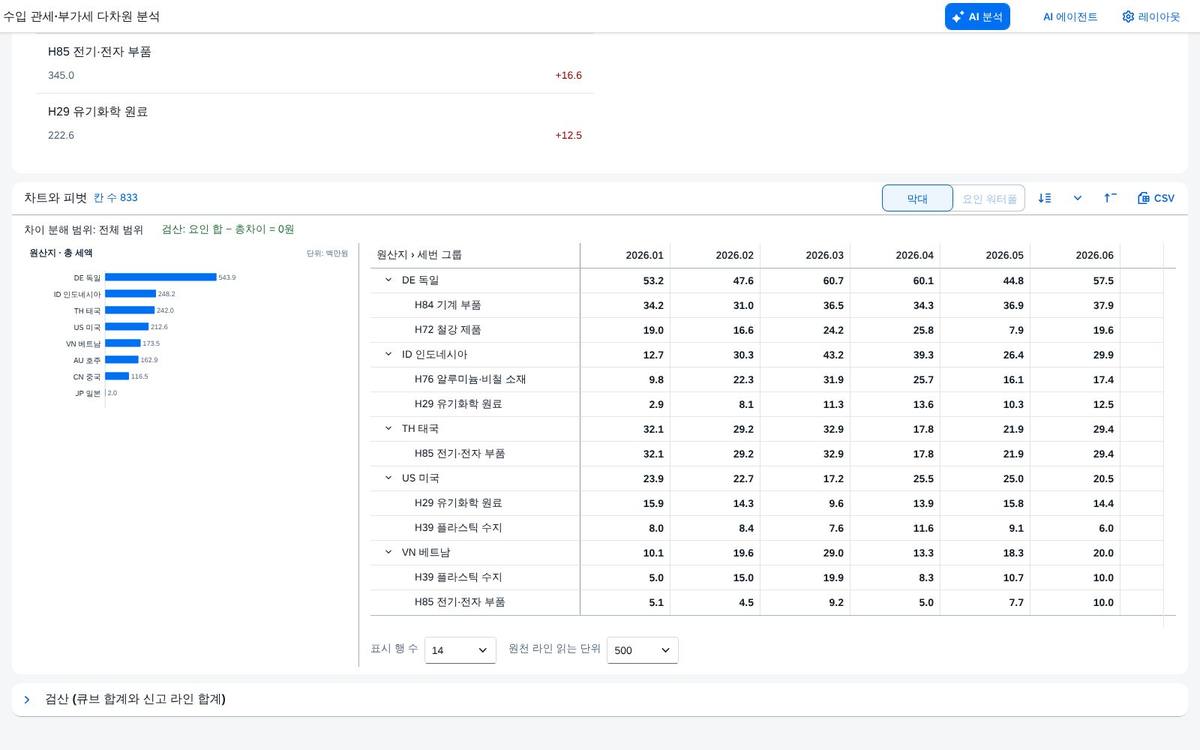Click the 2026.01 column header
The image size is (1200, 750).
click(x=625, y=255)
